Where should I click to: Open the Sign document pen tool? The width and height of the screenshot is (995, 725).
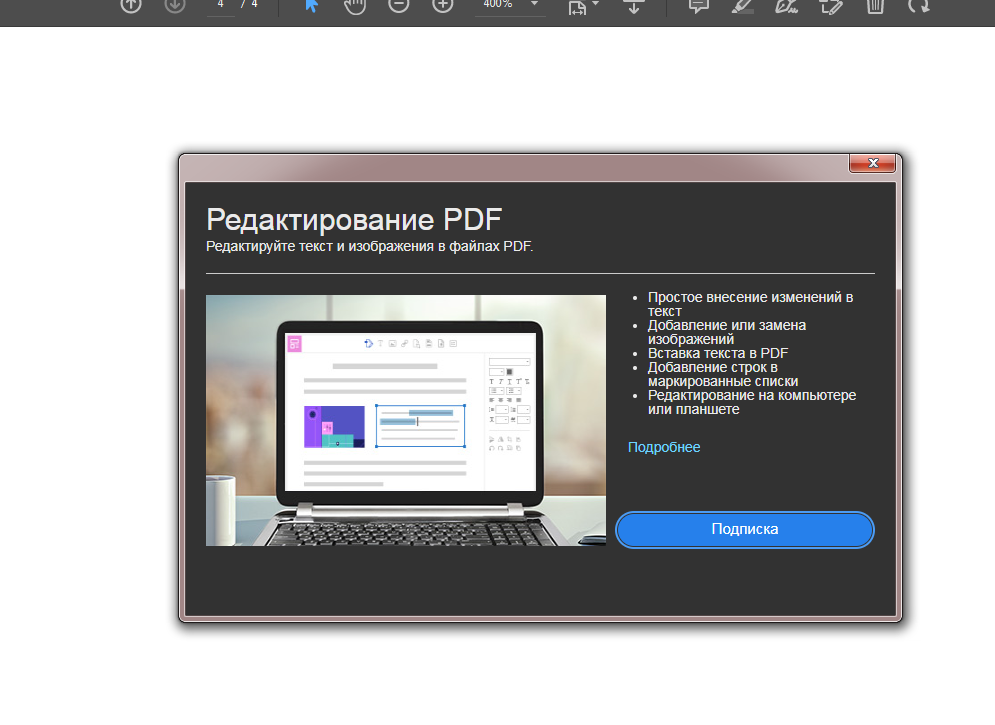786,6
